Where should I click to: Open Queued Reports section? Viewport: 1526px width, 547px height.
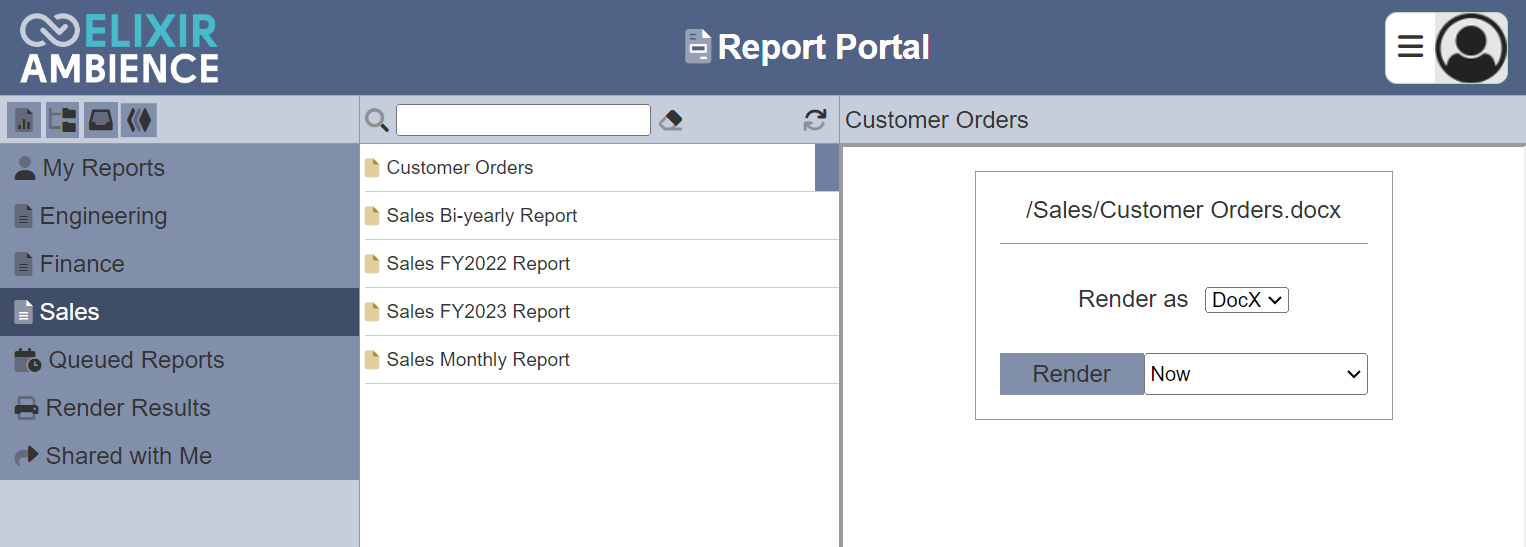click(179, 360)
